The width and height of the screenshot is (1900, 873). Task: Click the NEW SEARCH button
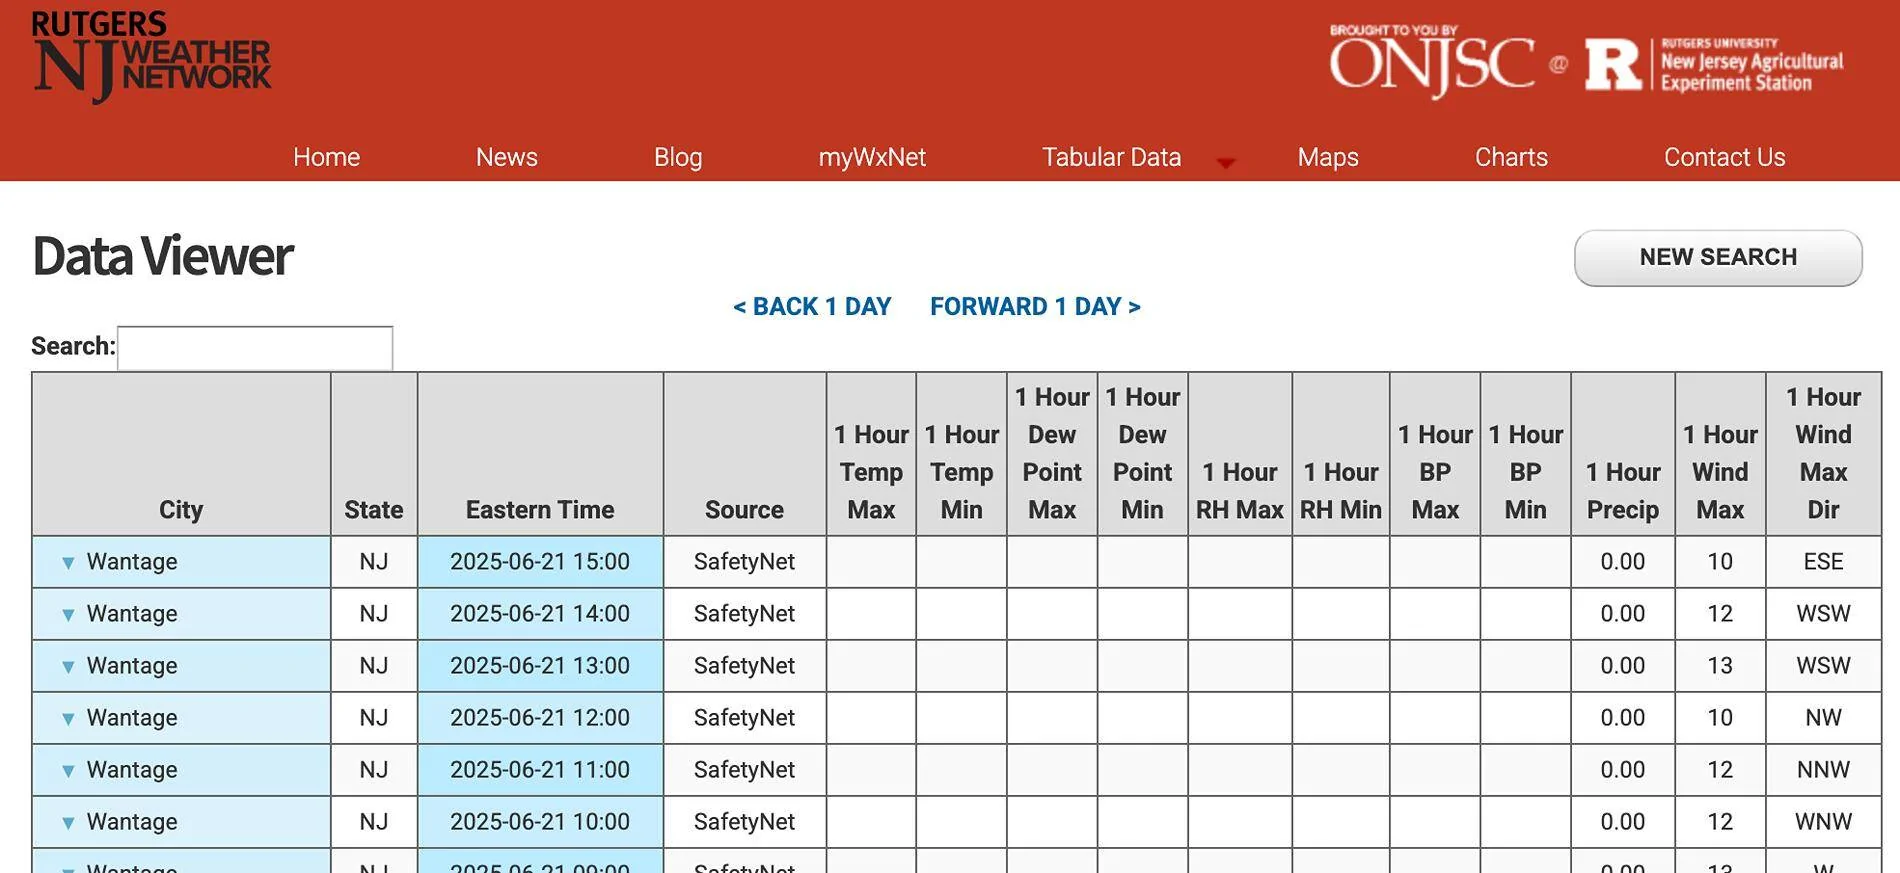click(1718, 258)
